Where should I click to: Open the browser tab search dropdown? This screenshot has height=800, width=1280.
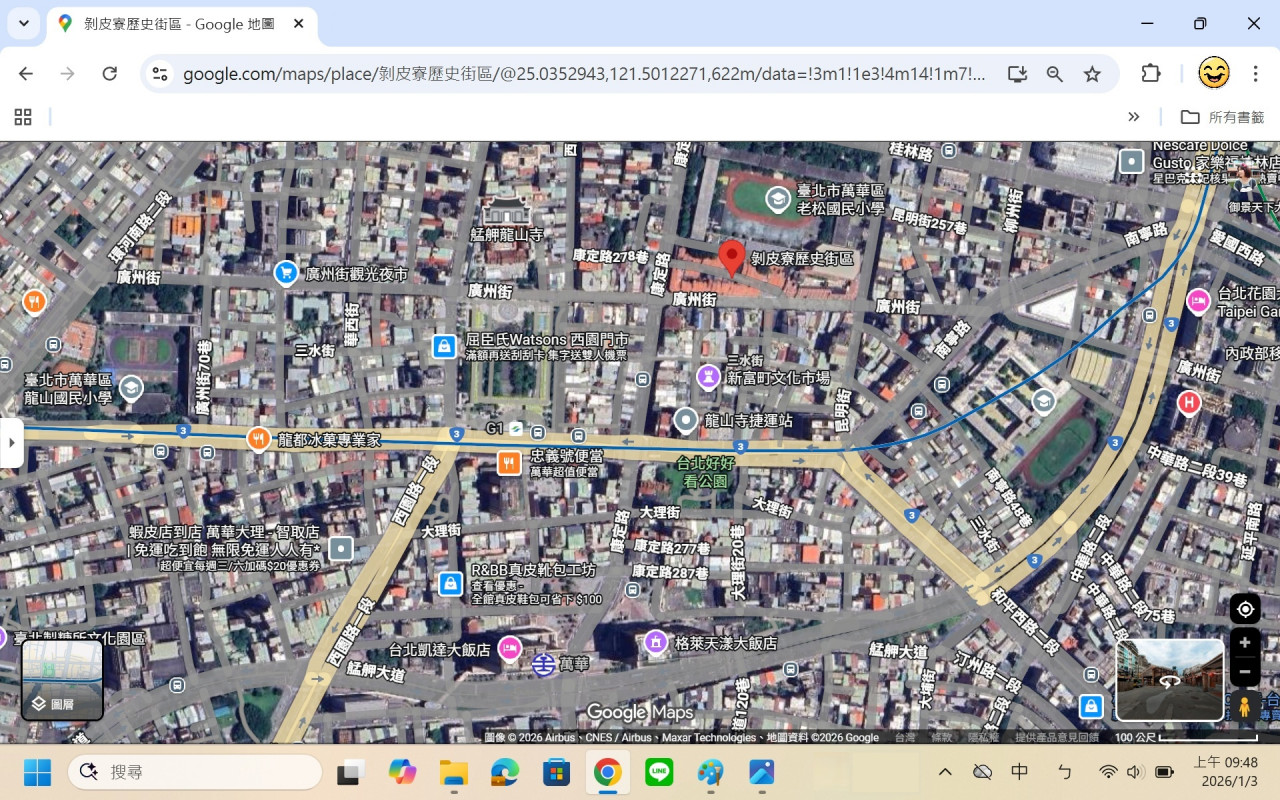[x=23, y=23]
